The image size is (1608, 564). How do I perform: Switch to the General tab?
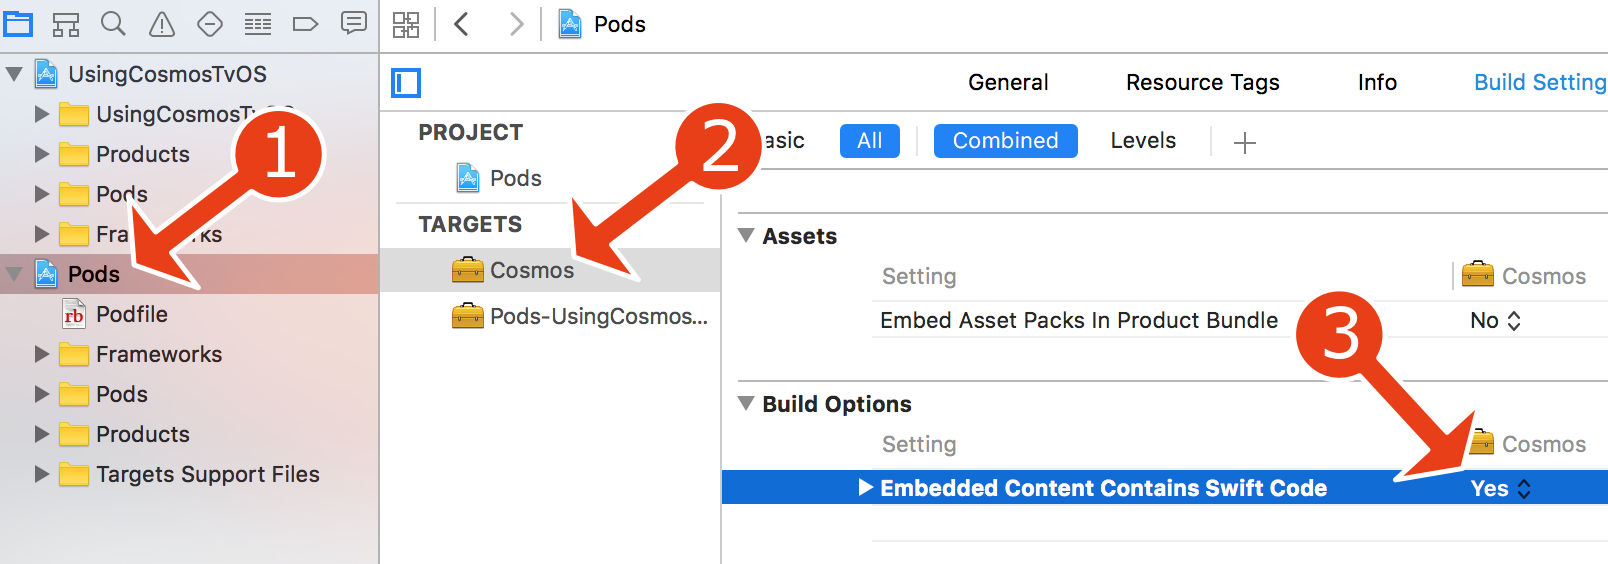point(1008,83)
